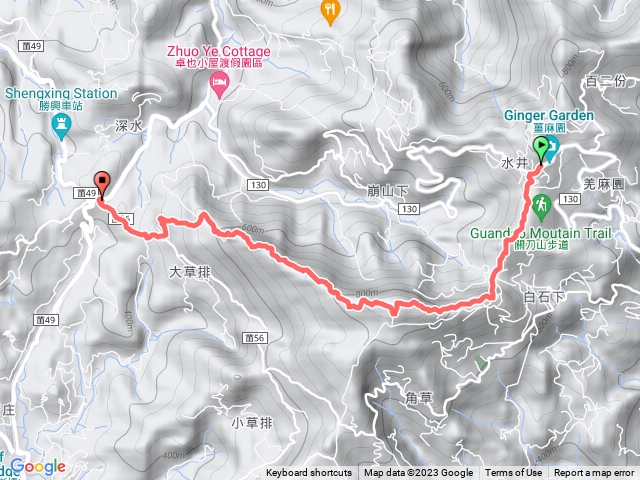Click the Guandao Mountain Trail hiker icon
Image resolution: width=640 pixels, height=480 pixels.
point(541,208)
